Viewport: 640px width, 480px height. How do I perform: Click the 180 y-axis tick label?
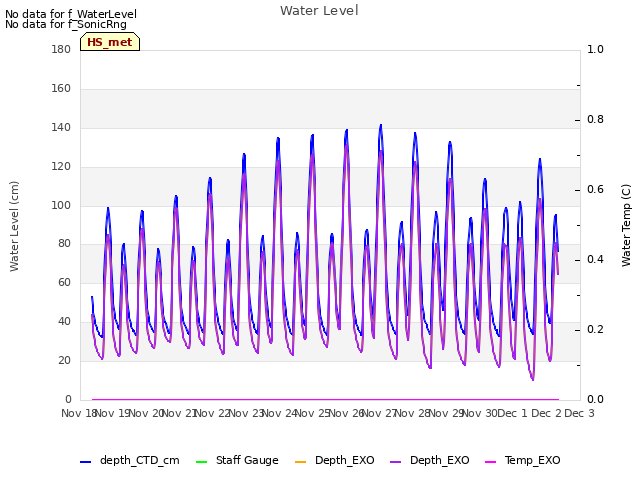click(x=61, y=49)
